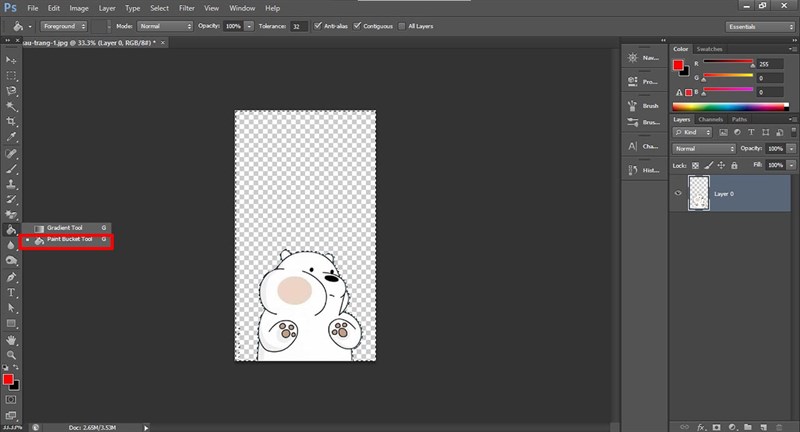Select the Move tool
The height and width of the screenshot is (432, 800).
[11, 60]
